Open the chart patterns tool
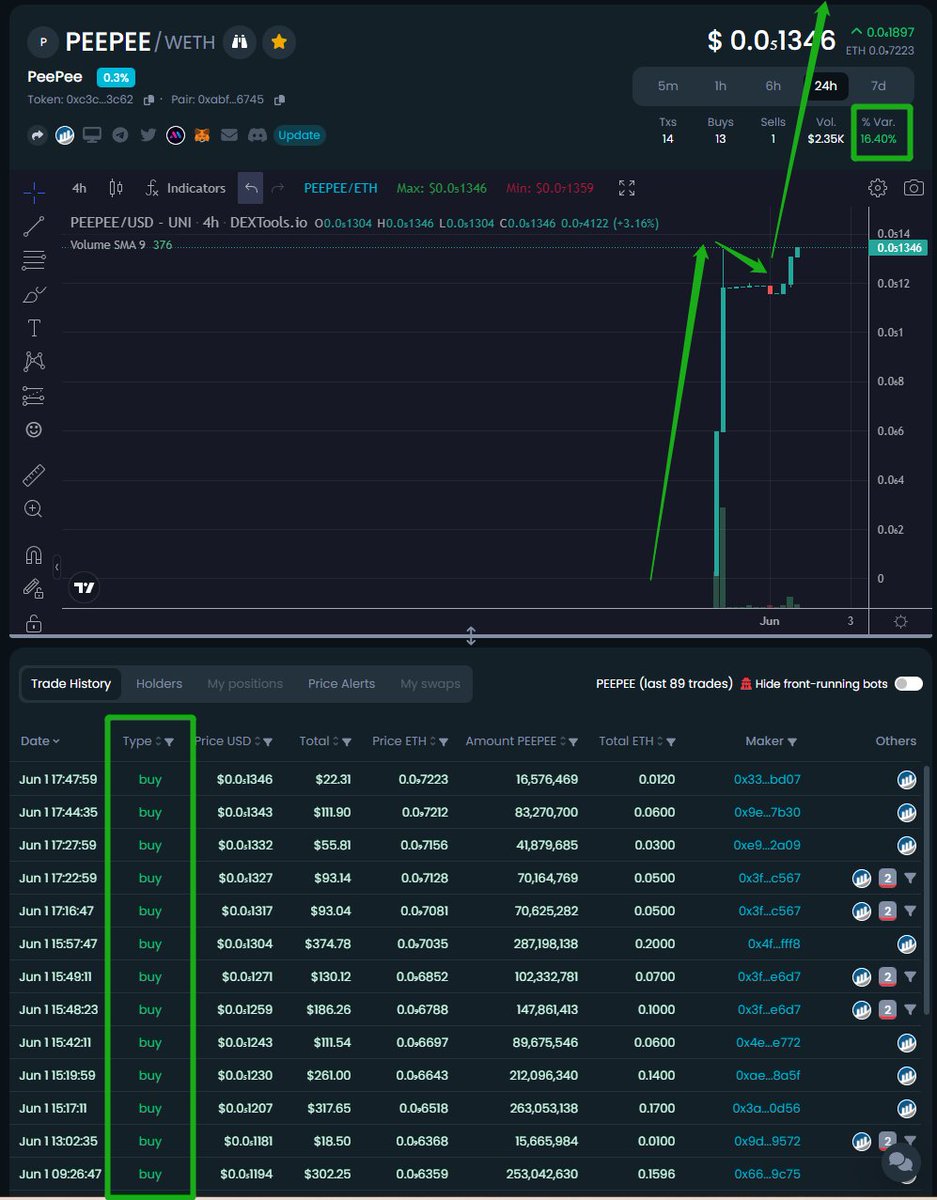The height and width of the screenshot is (1200, 937). coord(33,361)
